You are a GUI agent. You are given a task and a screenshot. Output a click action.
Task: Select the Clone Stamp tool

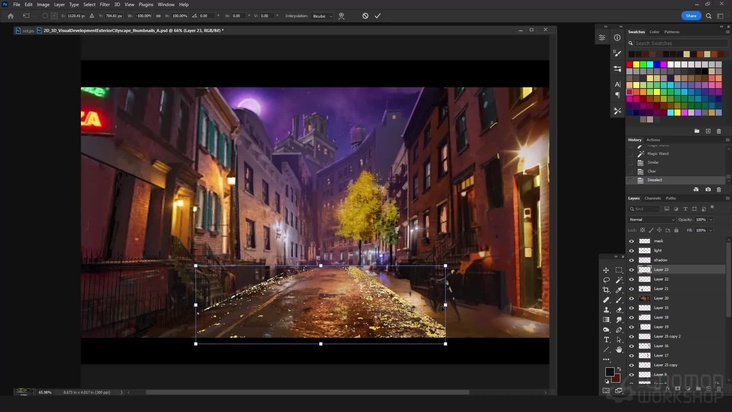606,310
